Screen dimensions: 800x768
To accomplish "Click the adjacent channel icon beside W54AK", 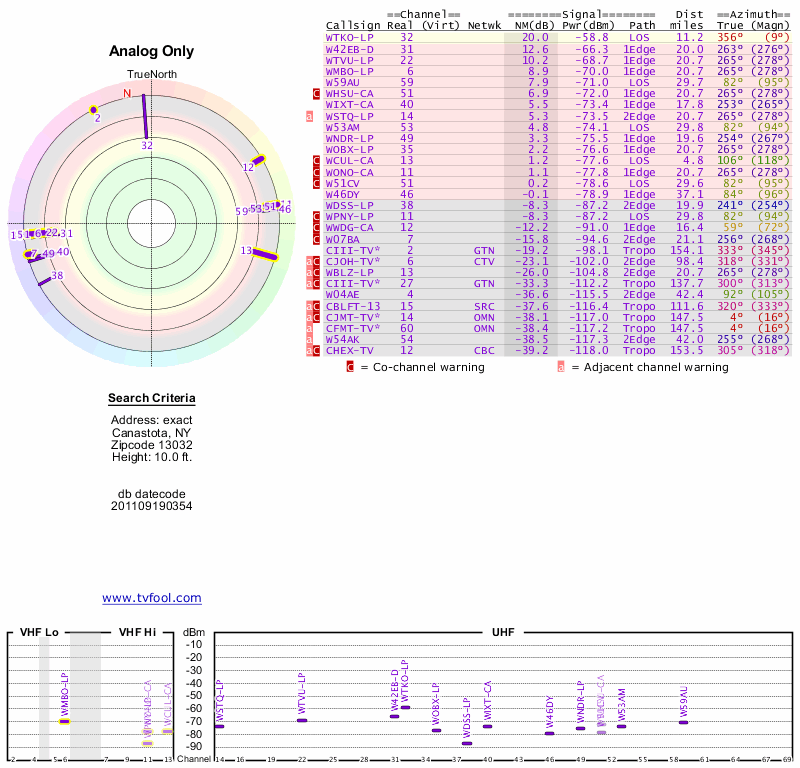I will (310, 339).
